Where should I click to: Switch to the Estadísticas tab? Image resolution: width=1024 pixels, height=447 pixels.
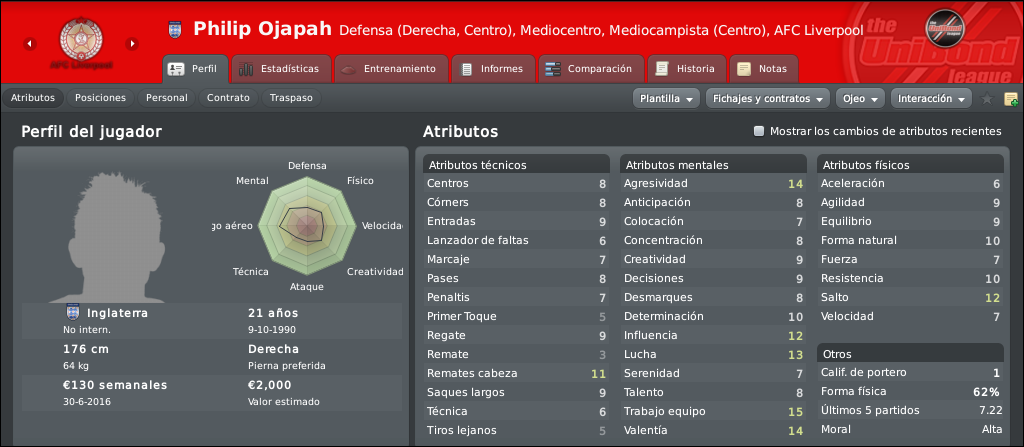coord(281,69)
